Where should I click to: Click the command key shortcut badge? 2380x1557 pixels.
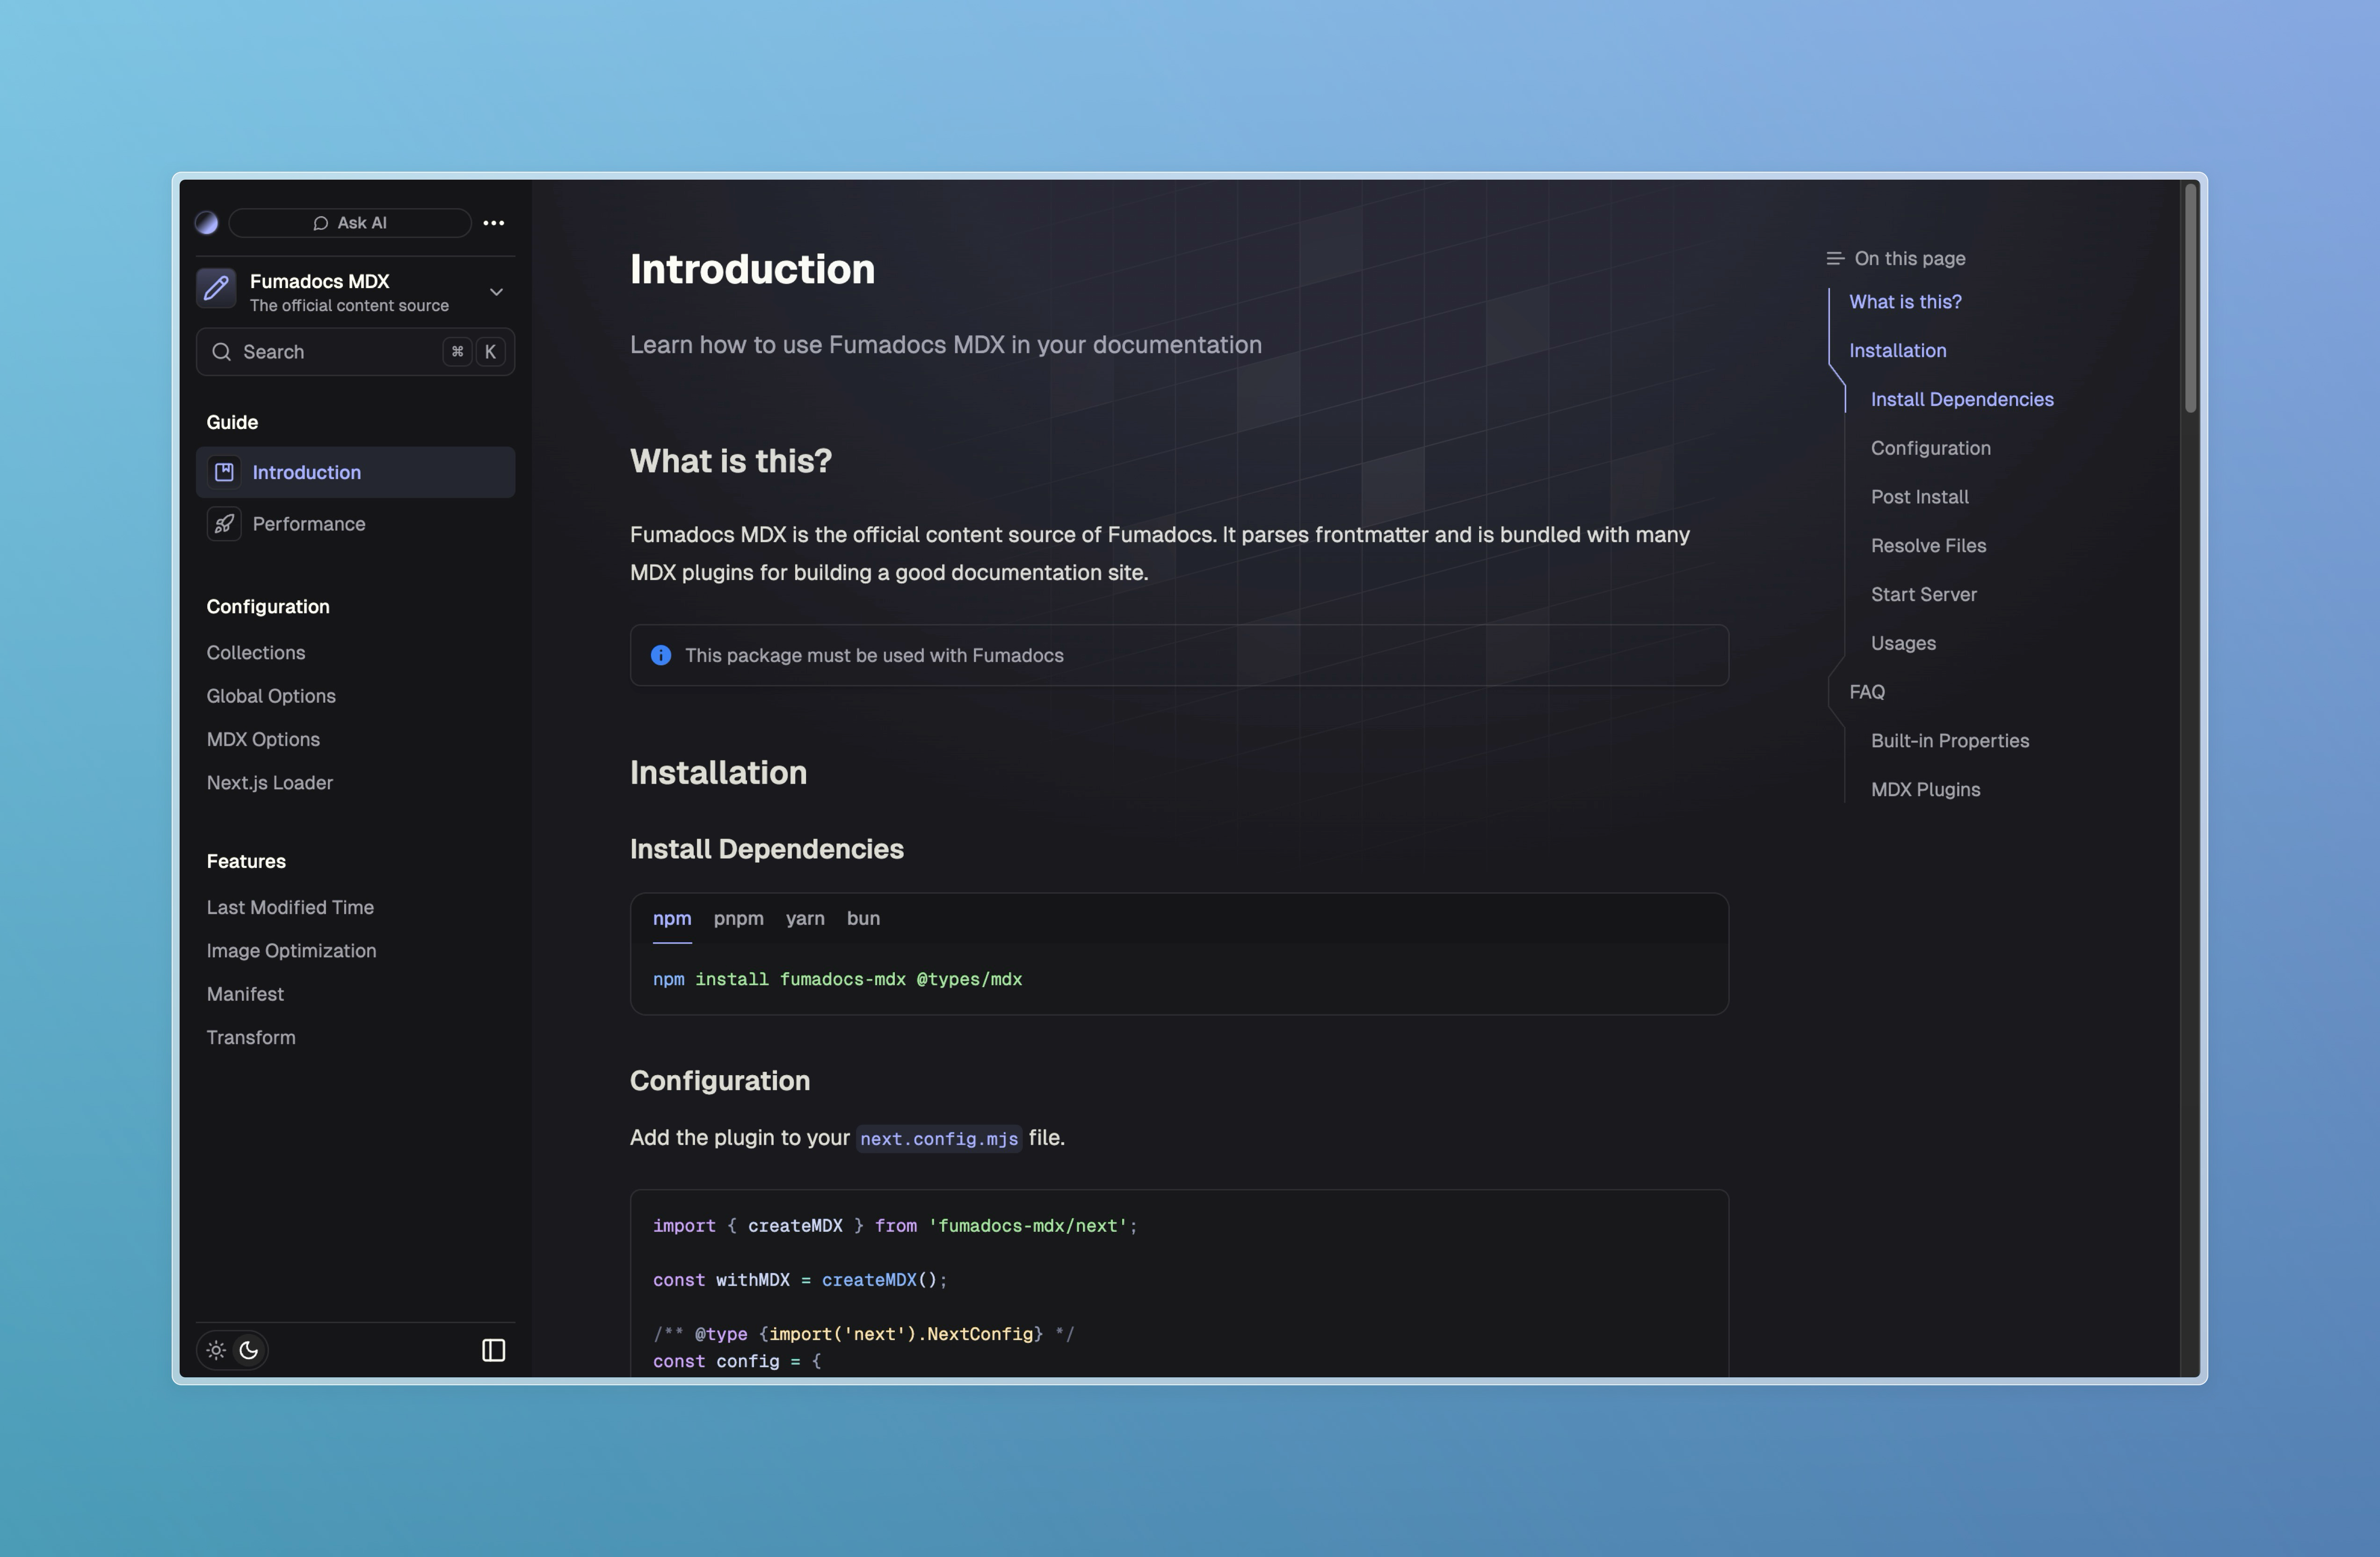457,352
